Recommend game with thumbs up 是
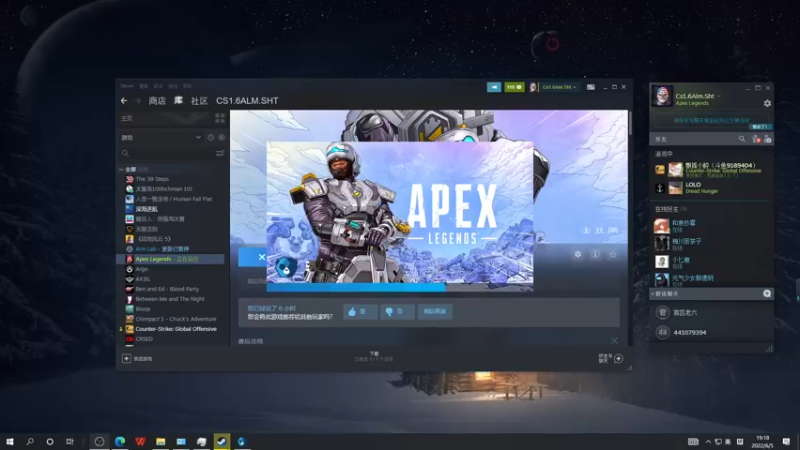The width and height of the screenshot is (800, 450). click(360, 311)
